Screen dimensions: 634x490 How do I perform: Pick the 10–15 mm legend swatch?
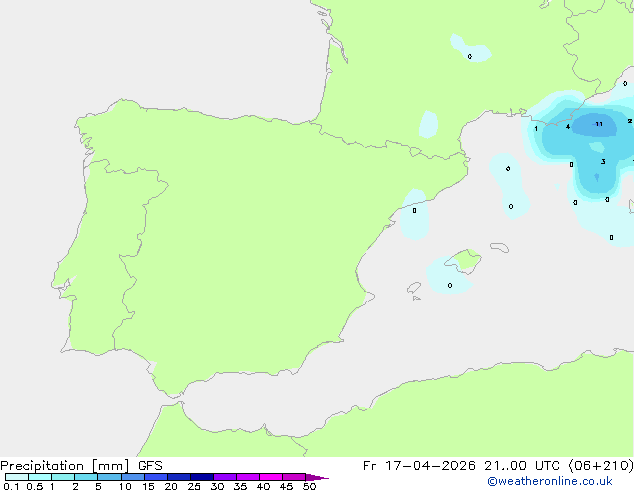(133, 477)
